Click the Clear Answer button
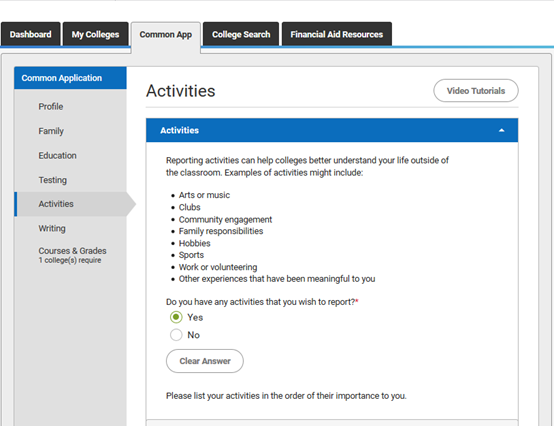Screen dimensions: 554x426 [x=205, y=361]
